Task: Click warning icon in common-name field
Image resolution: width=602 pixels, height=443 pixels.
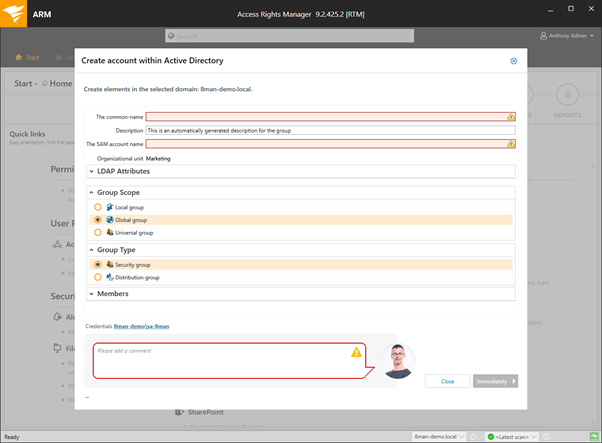Action: coord(511,117)
